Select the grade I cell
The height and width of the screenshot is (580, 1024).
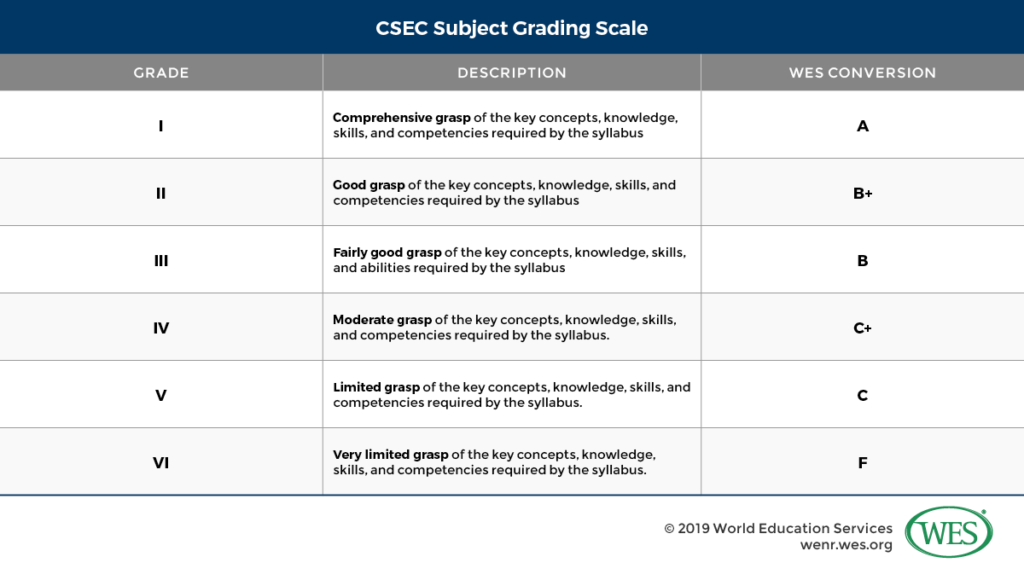(x=161, y=126)
